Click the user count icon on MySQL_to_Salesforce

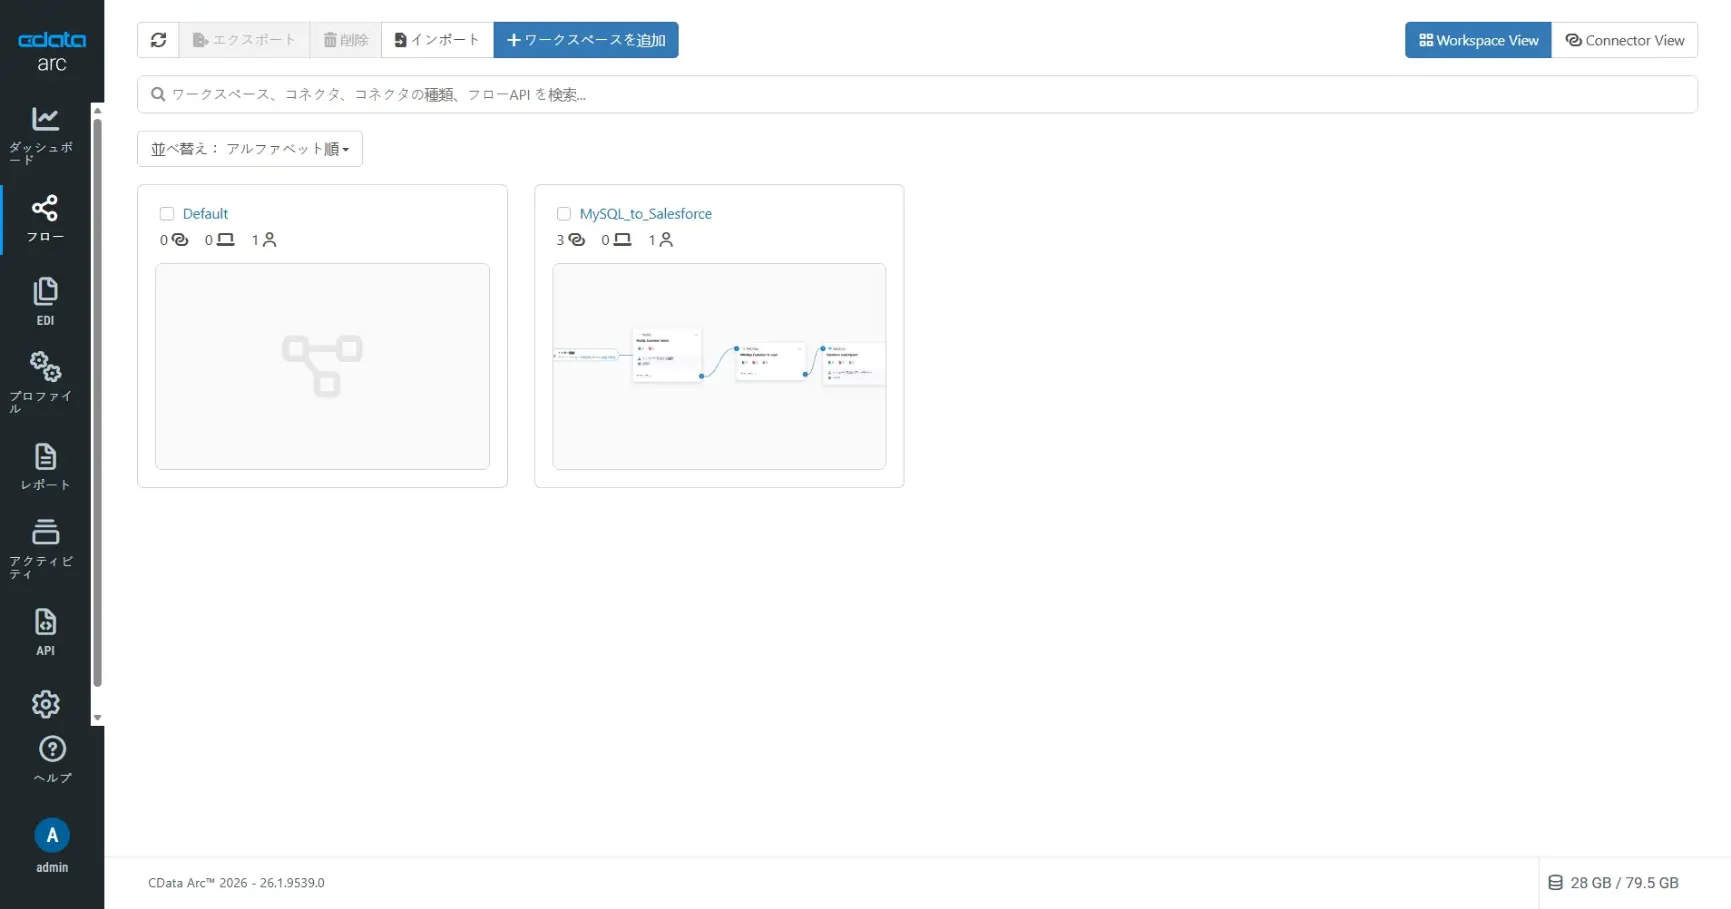(666, 240)
